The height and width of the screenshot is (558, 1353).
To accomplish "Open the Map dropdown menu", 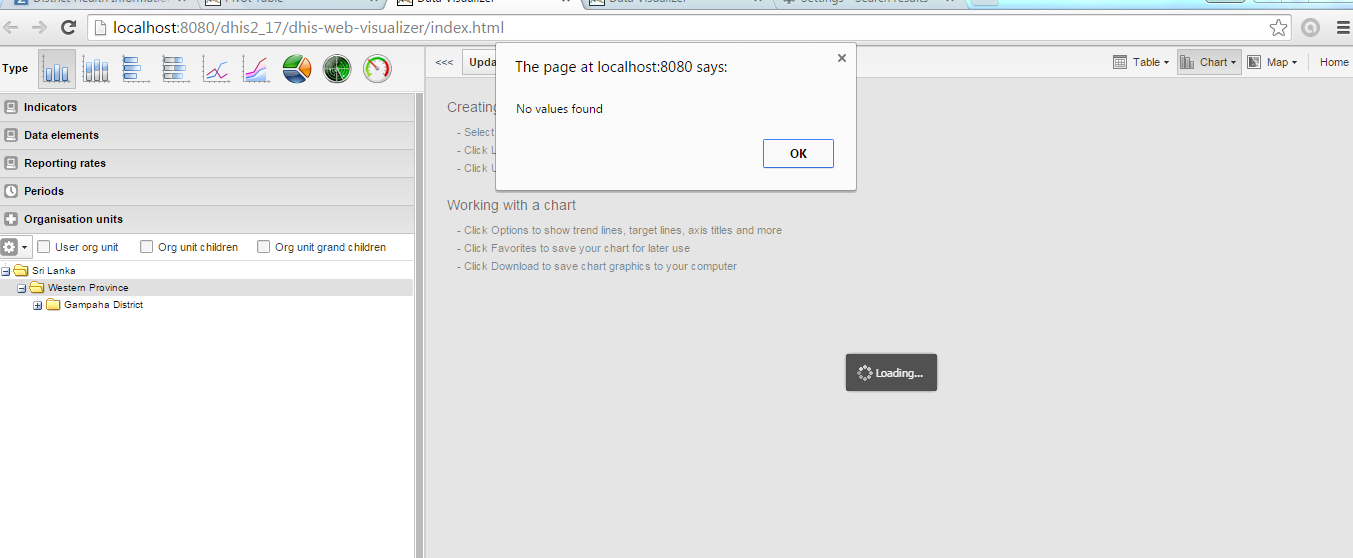I will (x=1272, y=62).
